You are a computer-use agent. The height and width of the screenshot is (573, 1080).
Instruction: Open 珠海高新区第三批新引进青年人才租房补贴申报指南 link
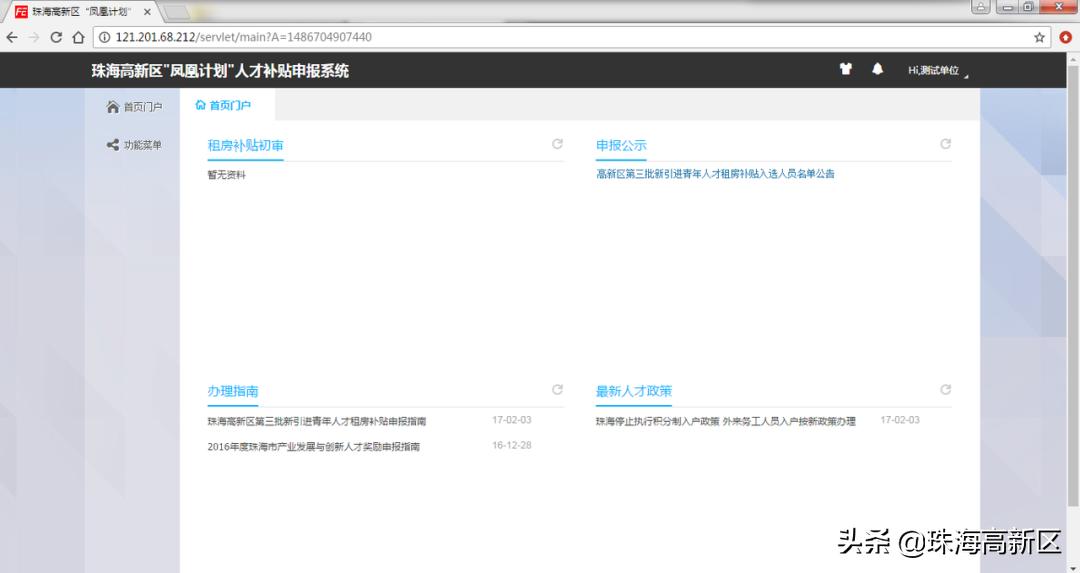coord(316,421)
